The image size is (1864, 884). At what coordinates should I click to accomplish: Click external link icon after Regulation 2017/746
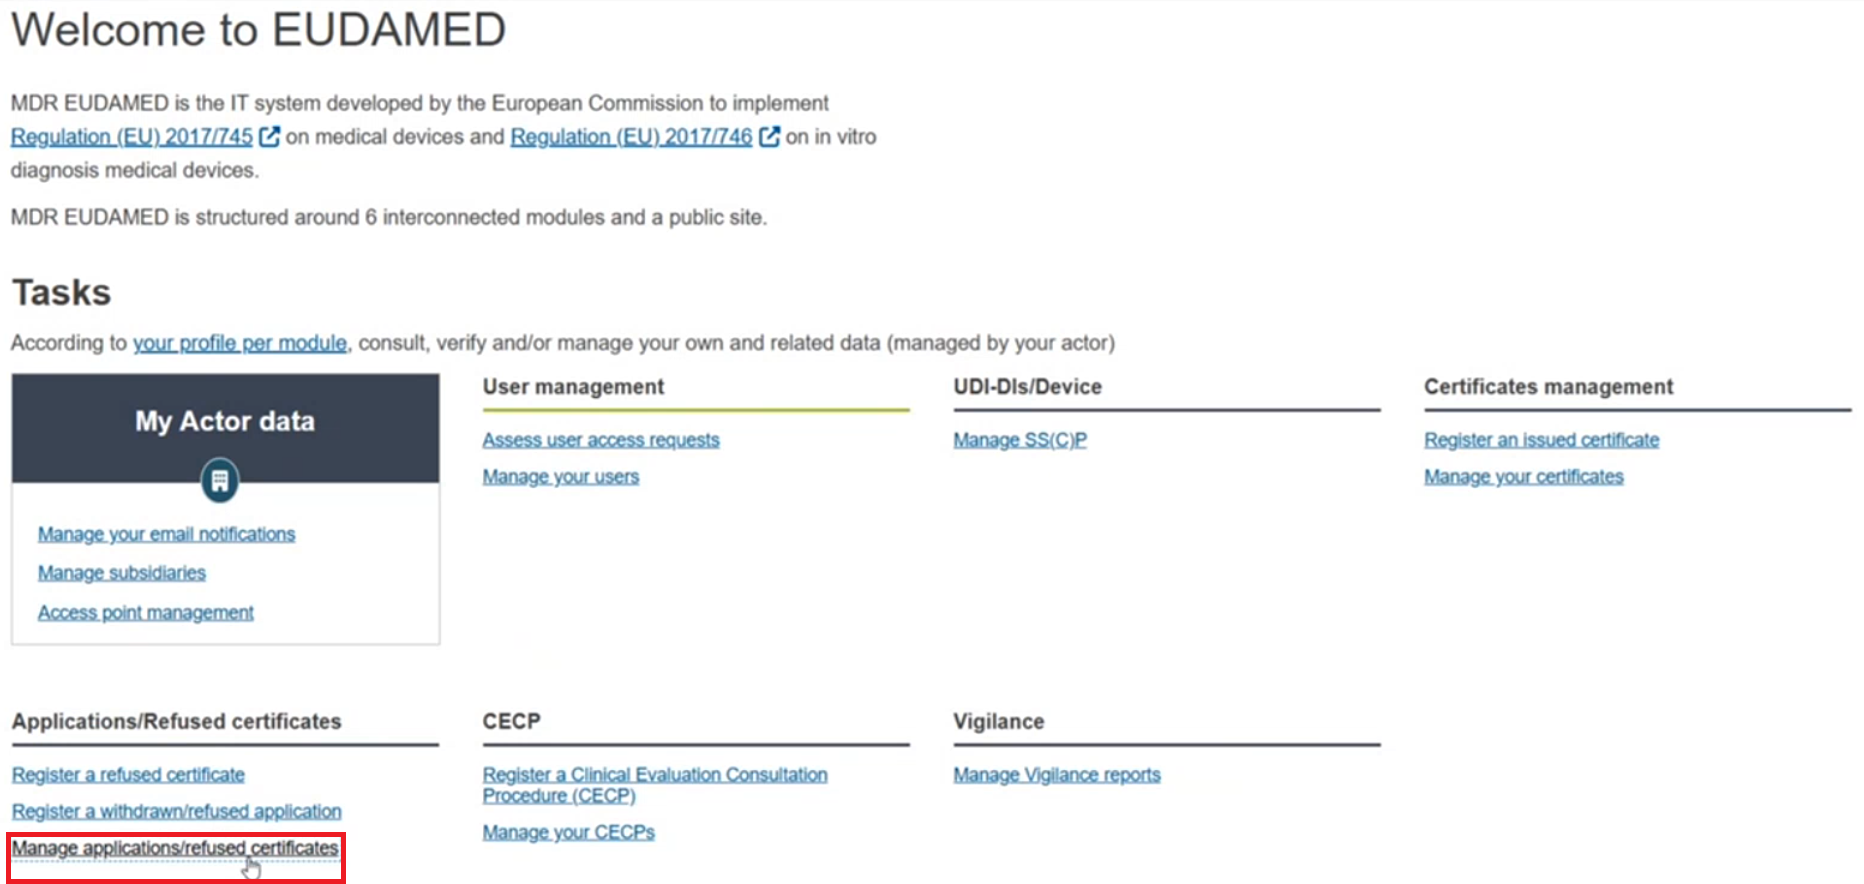[769, 136]
